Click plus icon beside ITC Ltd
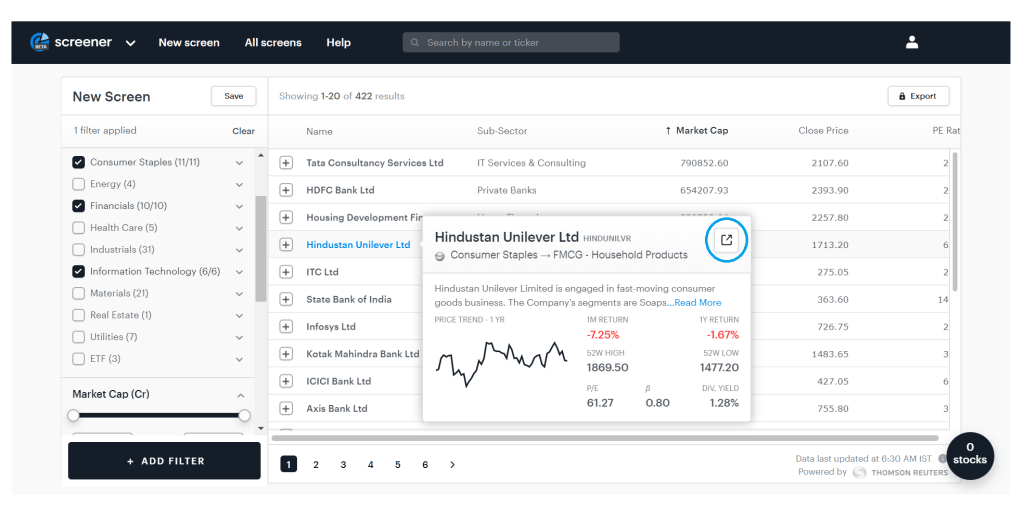Viewport: 1024px width, 520px height. point(286,272)
